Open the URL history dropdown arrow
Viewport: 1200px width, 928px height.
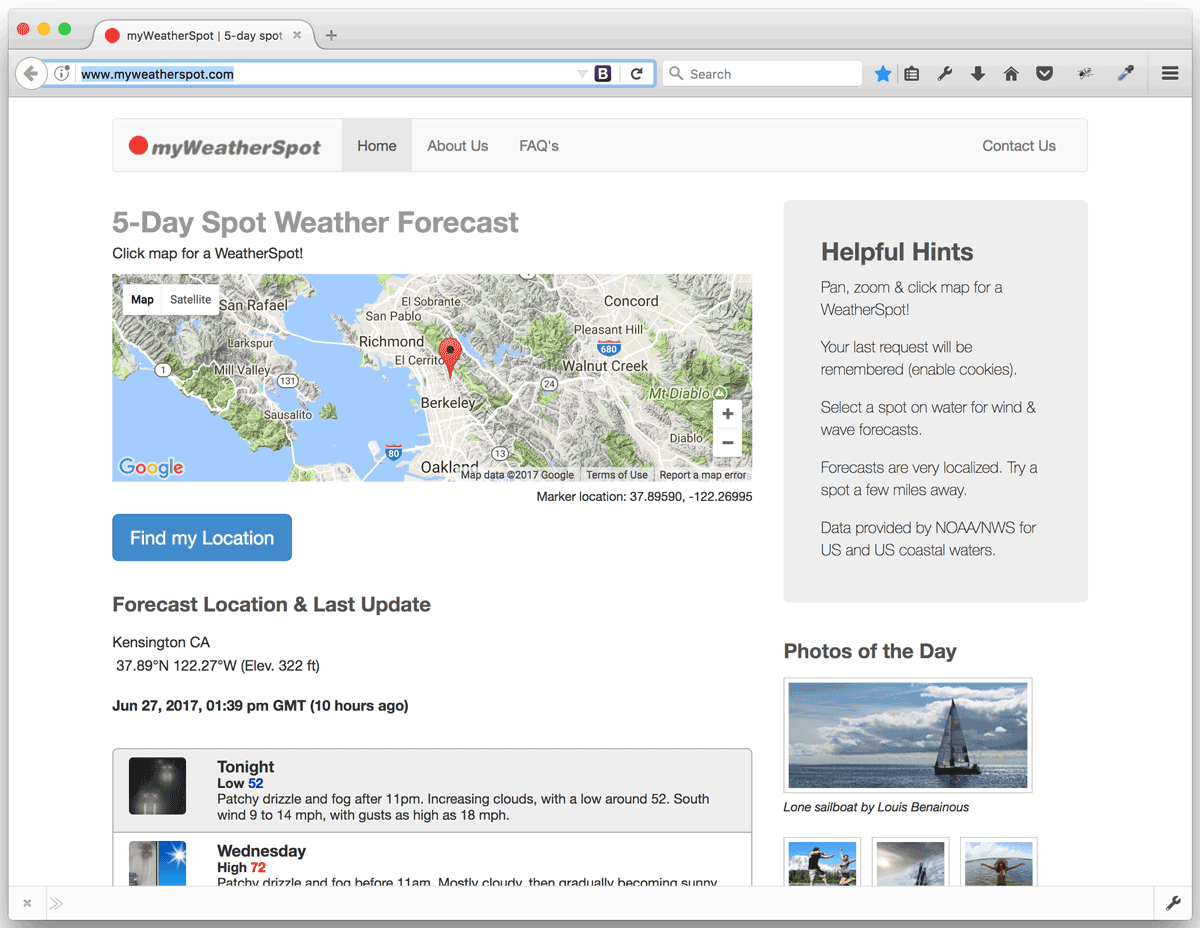point(582,74)
